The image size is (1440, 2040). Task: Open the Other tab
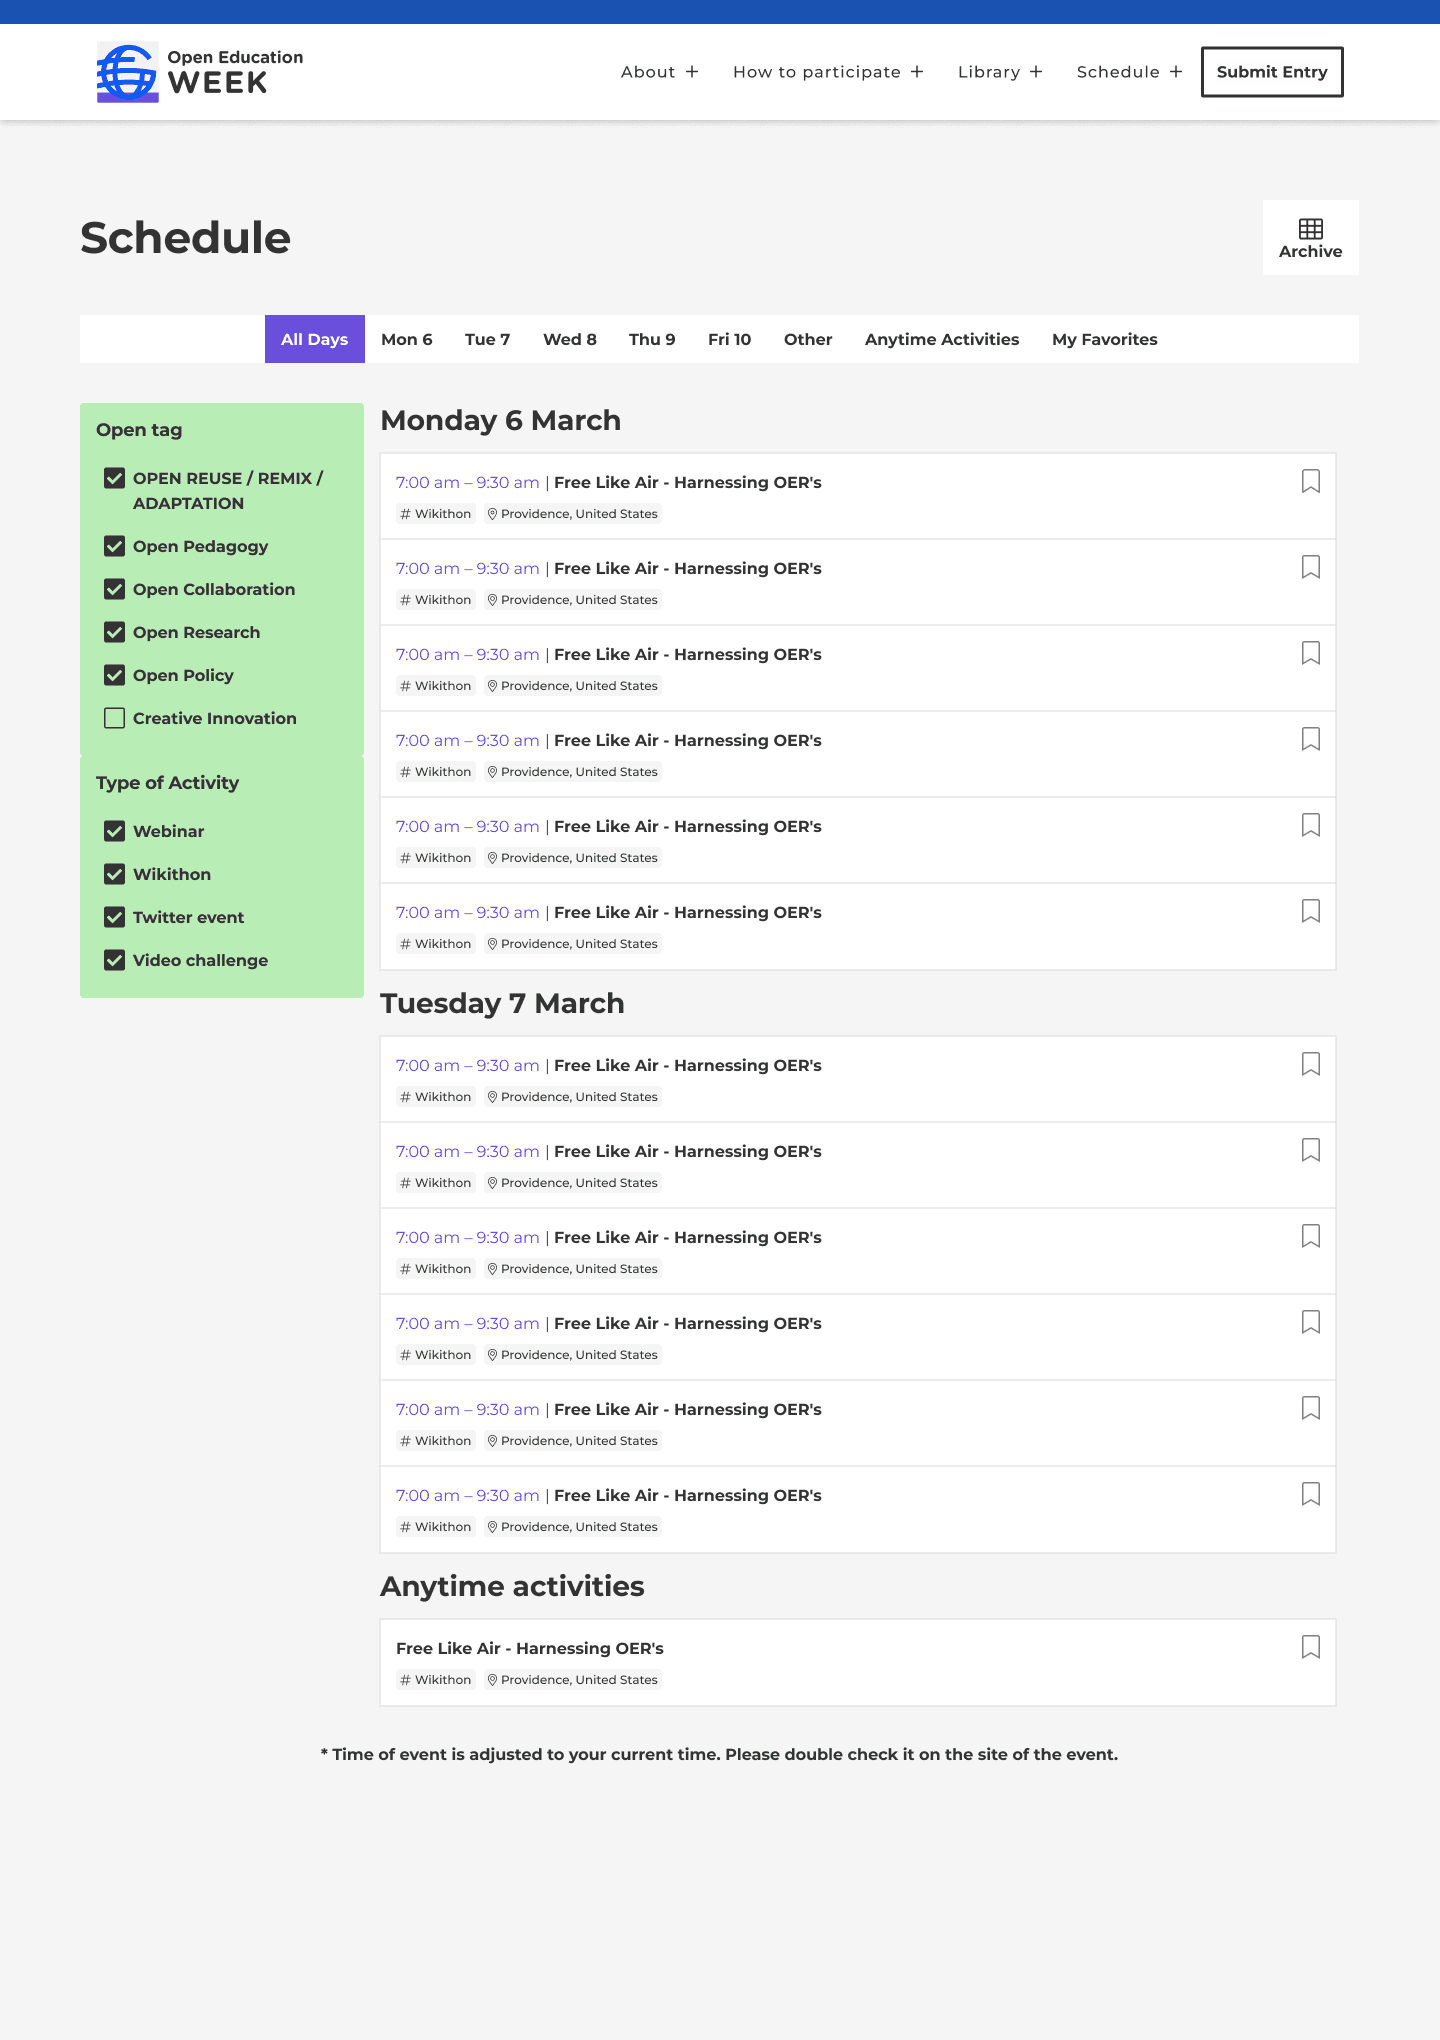tap(808, 339)
